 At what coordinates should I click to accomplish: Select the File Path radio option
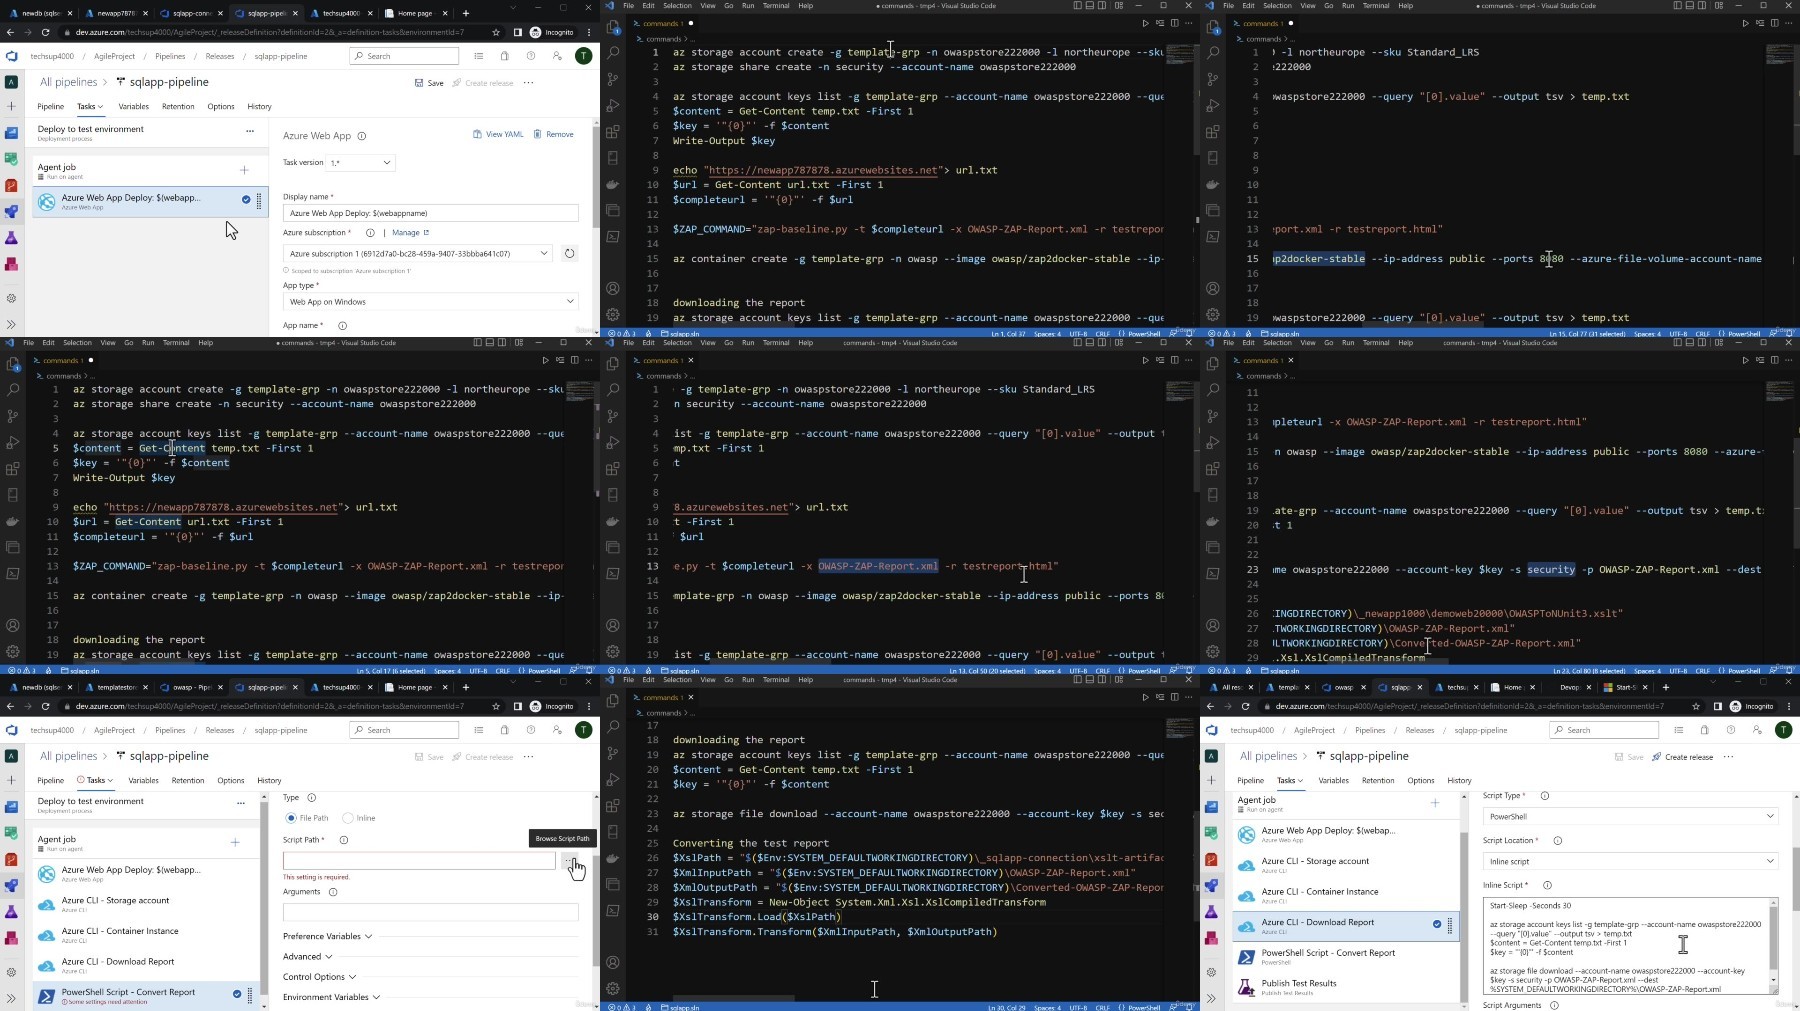307,818
